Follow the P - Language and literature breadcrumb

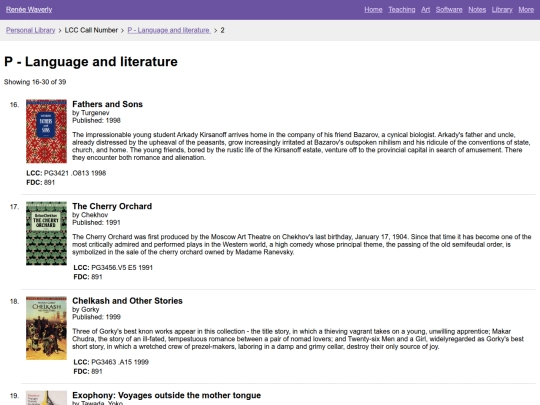click(x=169, y=30)
